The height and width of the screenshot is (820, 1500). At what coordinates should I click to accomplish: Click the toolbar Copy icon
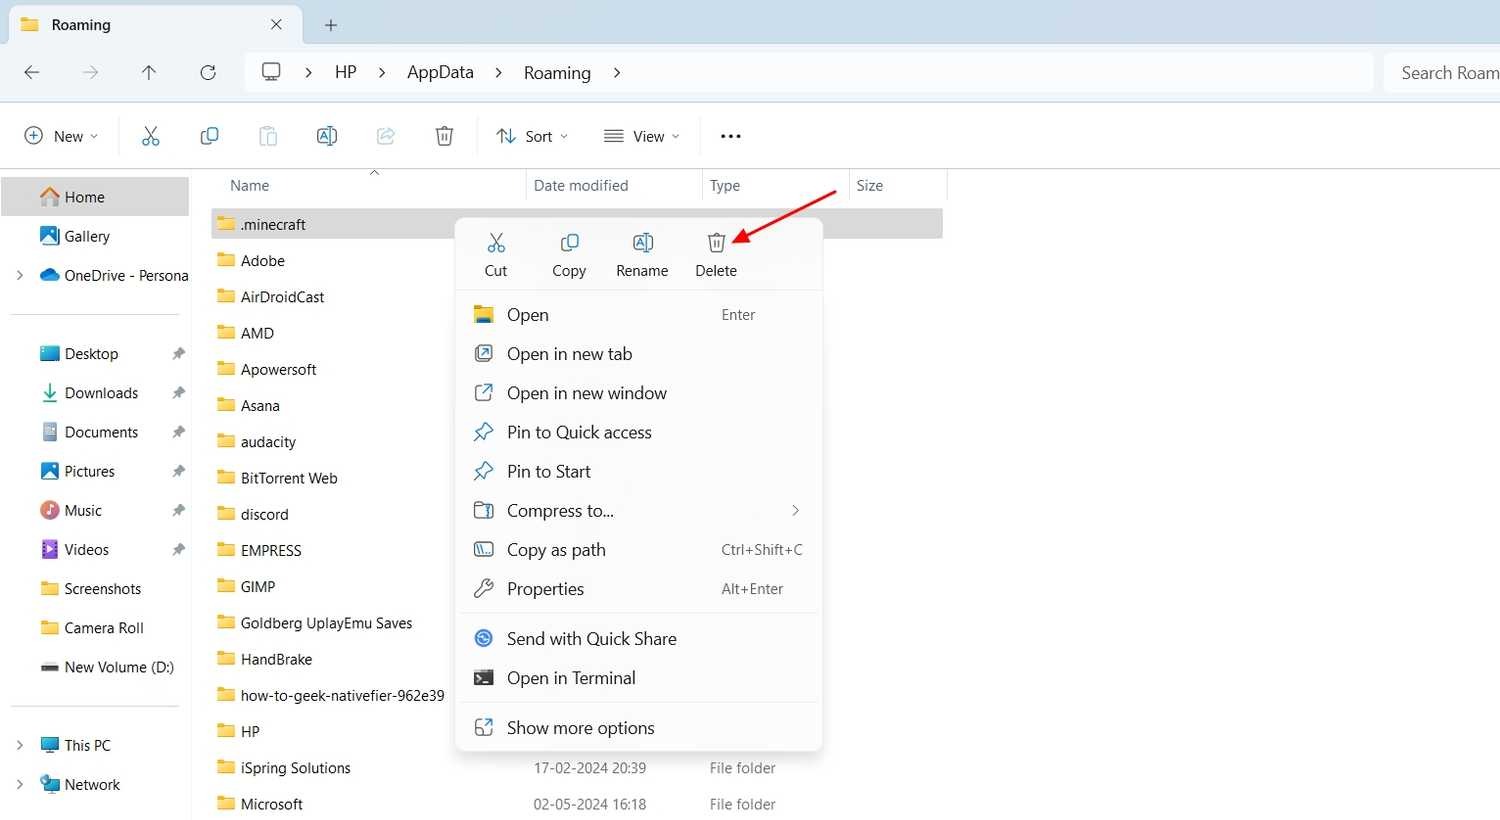pos(209,136)
